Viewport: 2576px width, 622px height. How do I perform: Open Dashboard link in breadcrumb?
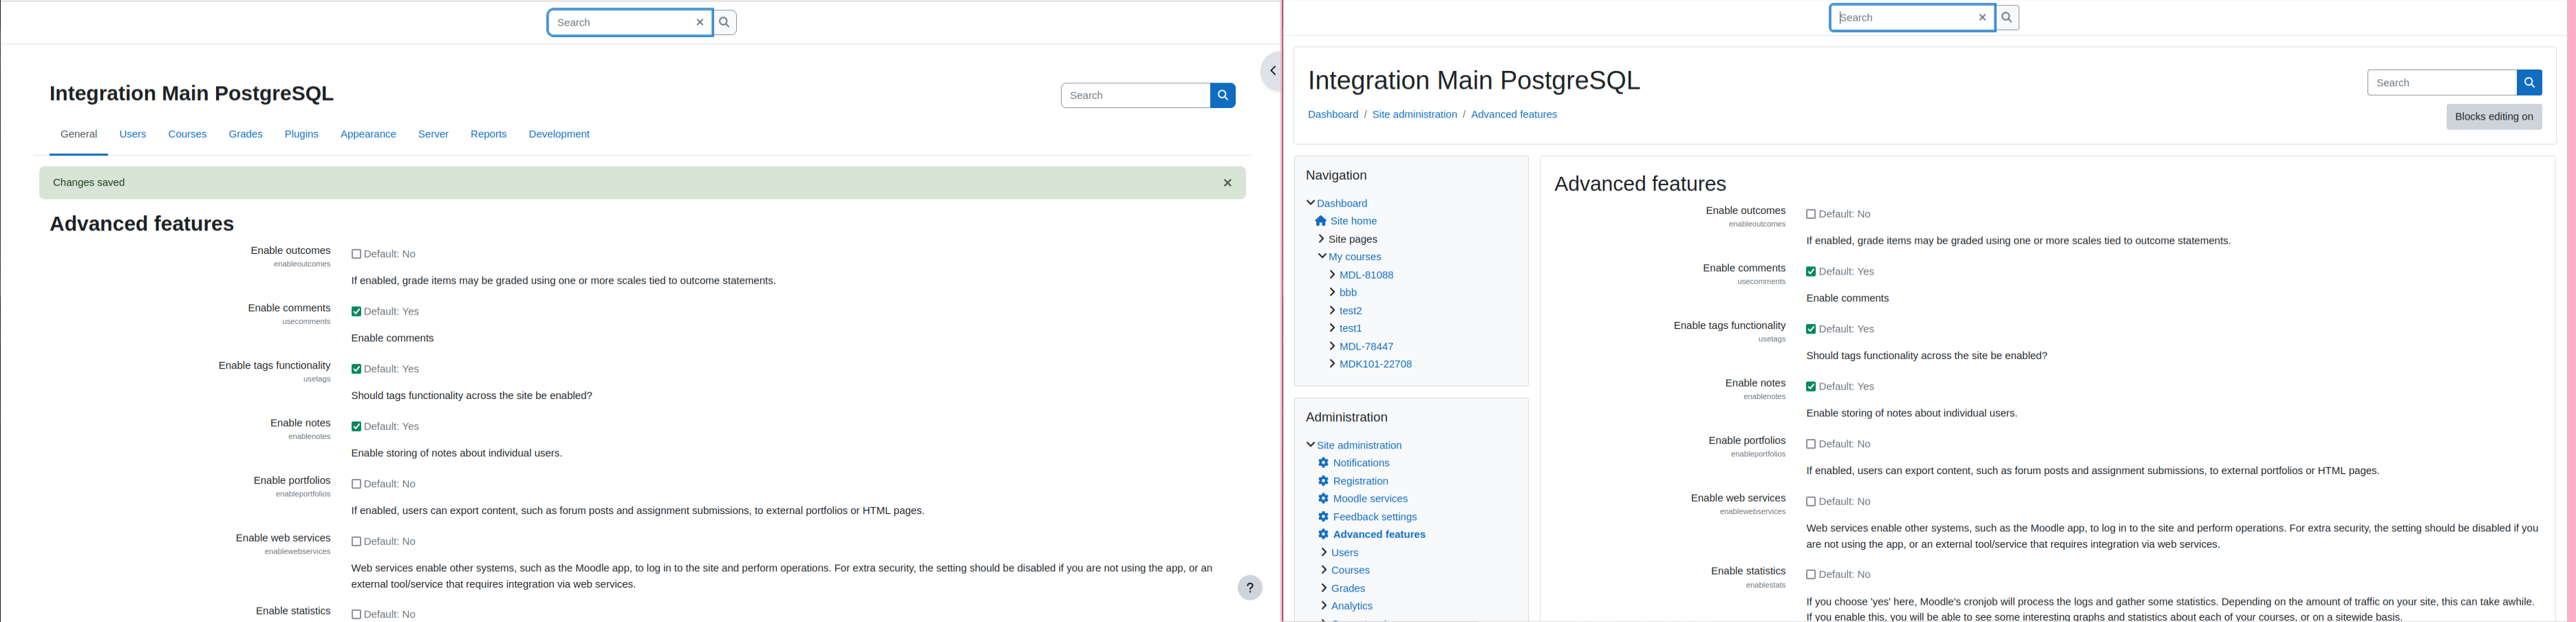(x=1333, y=115)
